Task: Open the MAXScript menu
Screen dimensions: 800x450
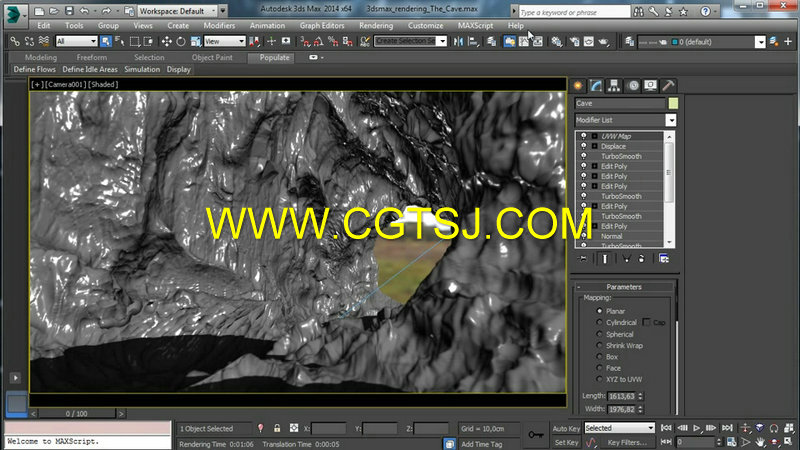Action: click(476, 26)
